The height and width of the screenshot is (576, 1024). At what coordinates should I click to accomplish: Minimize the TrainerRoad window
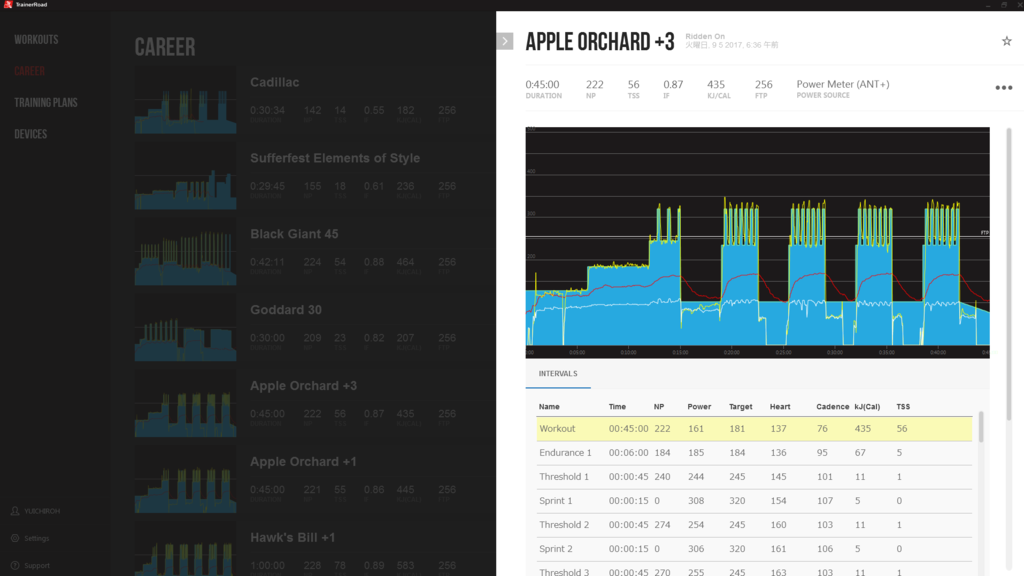tap(987, 5)
